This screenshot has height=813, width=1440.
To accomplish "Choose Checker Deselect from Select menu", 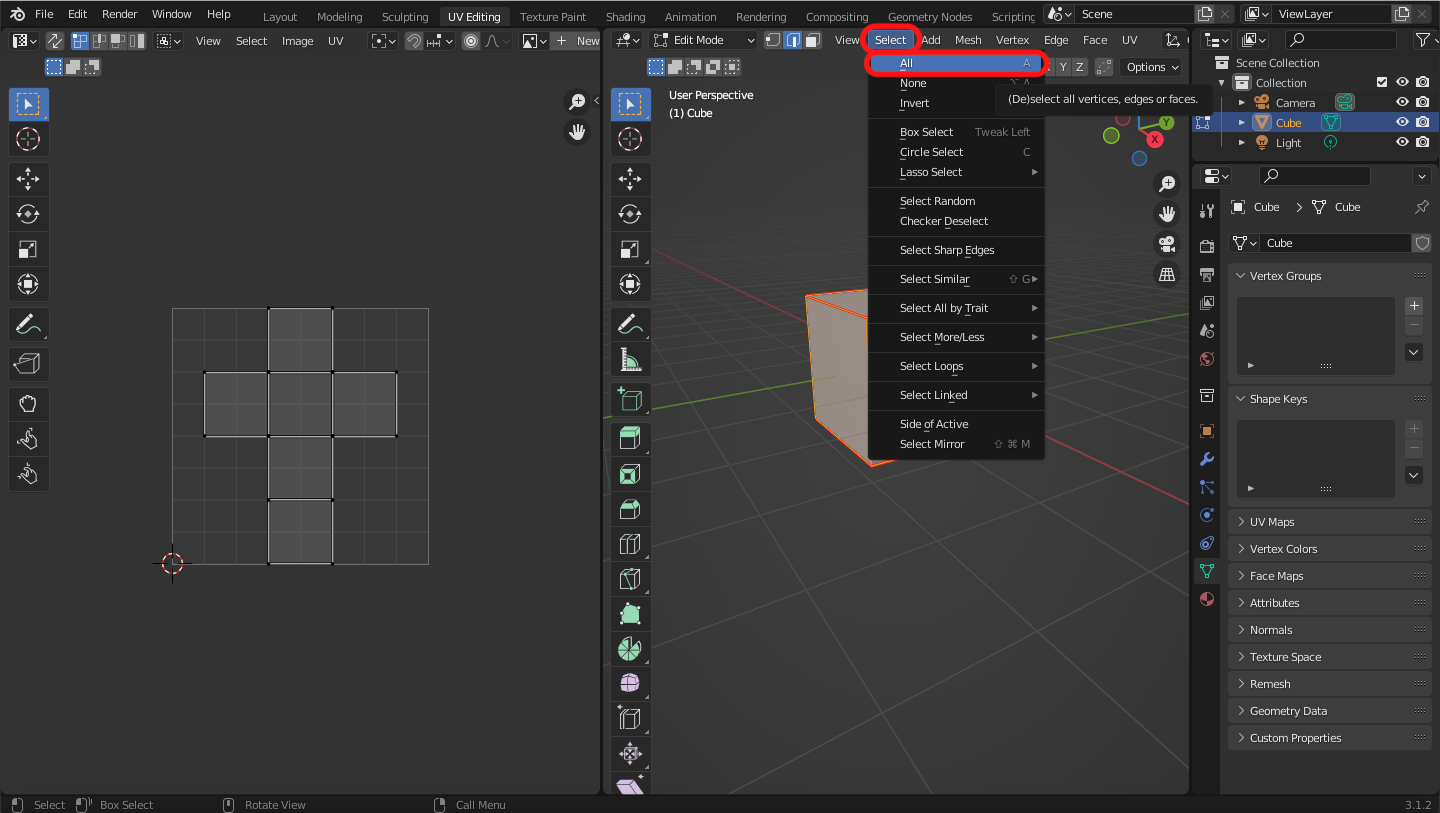I will (x=956, y=221).
